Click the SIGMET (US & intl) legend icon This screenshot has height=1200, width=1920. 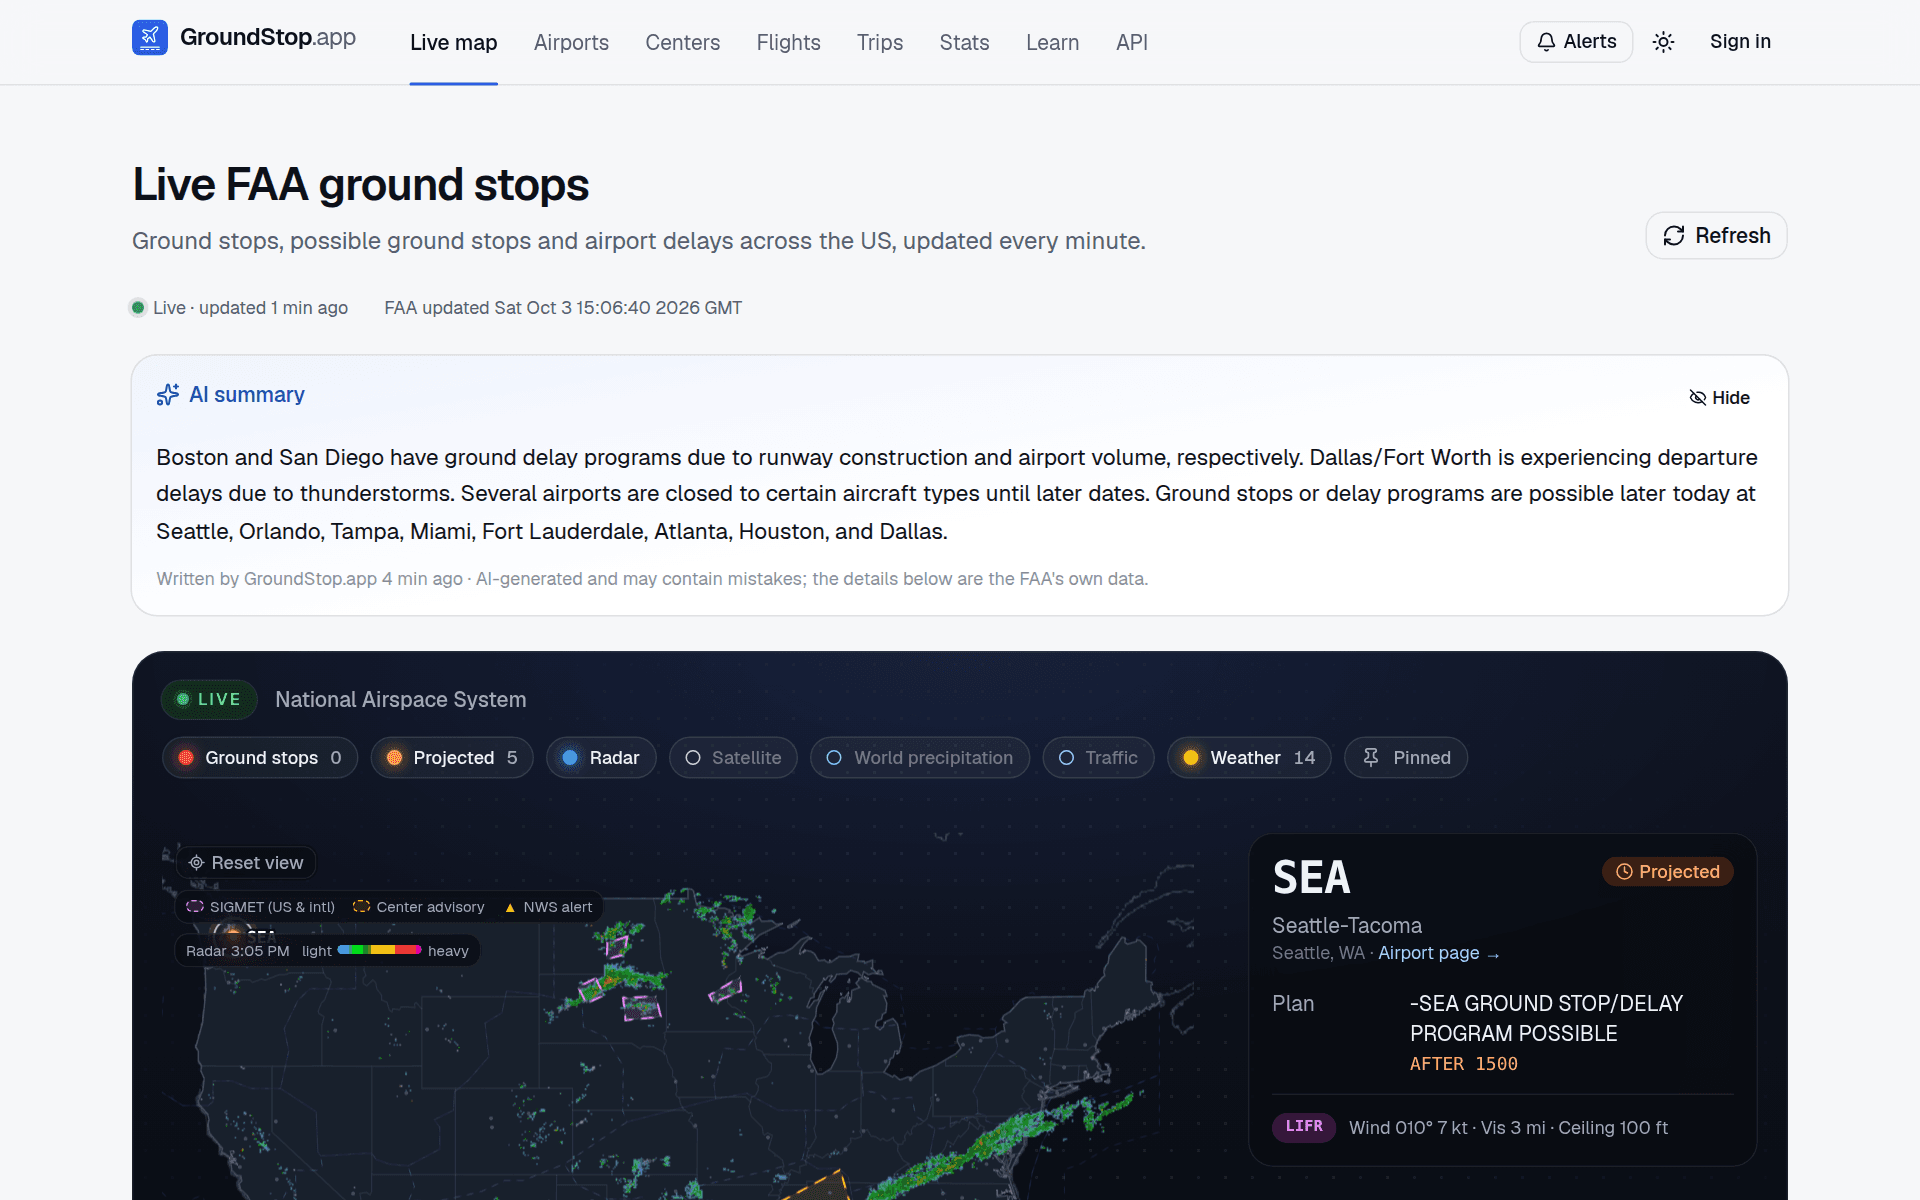tap(195, 907)
